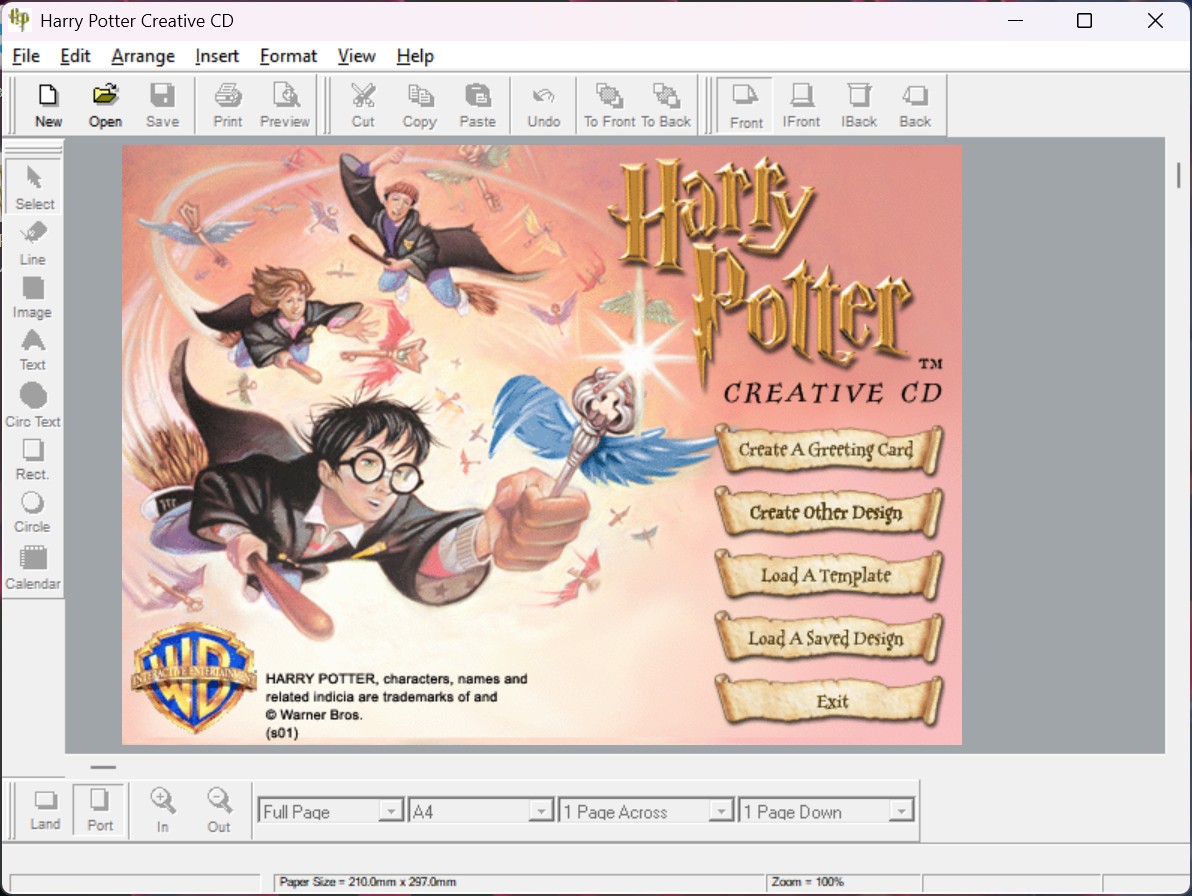Select the Circ Text tool
The height and width of the screenshot is (896, 1192).
click(33, 405)
